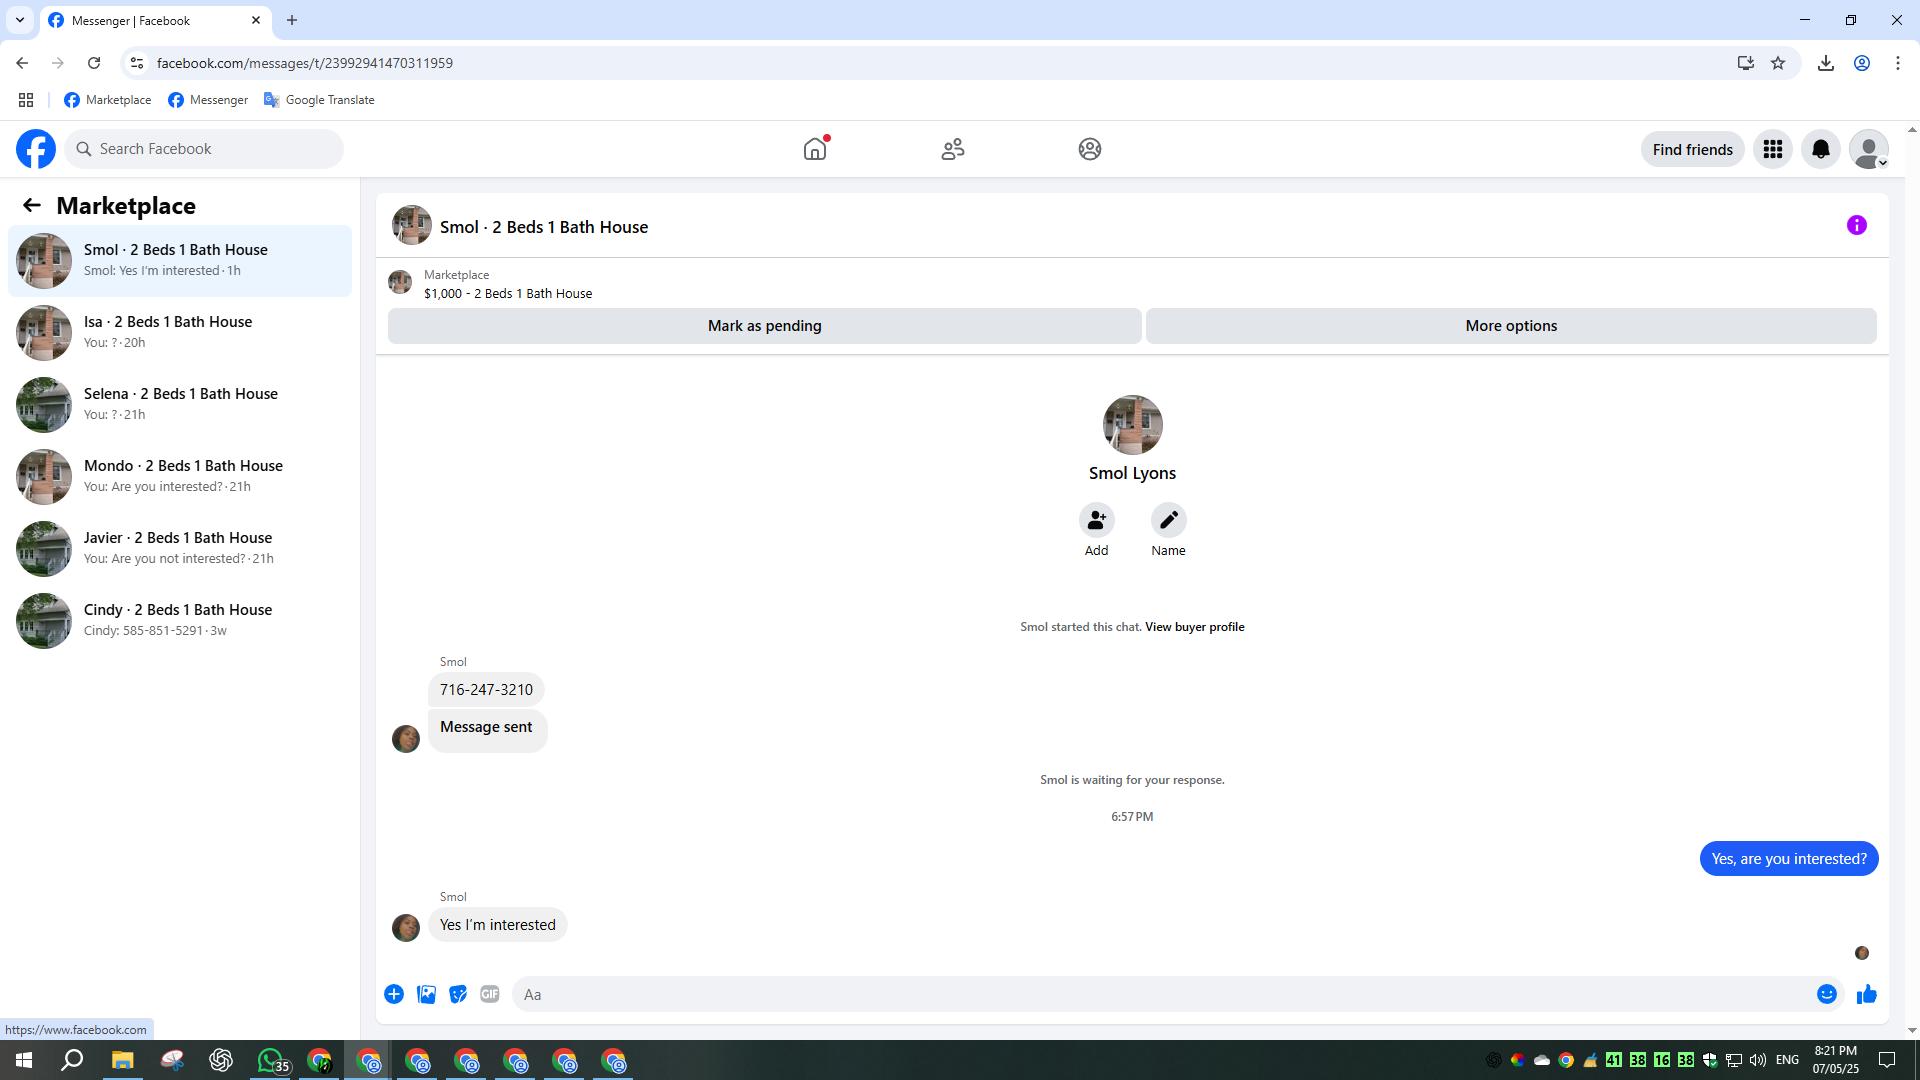
Task: Click Mark as pending button
Action: pos(764,326)
